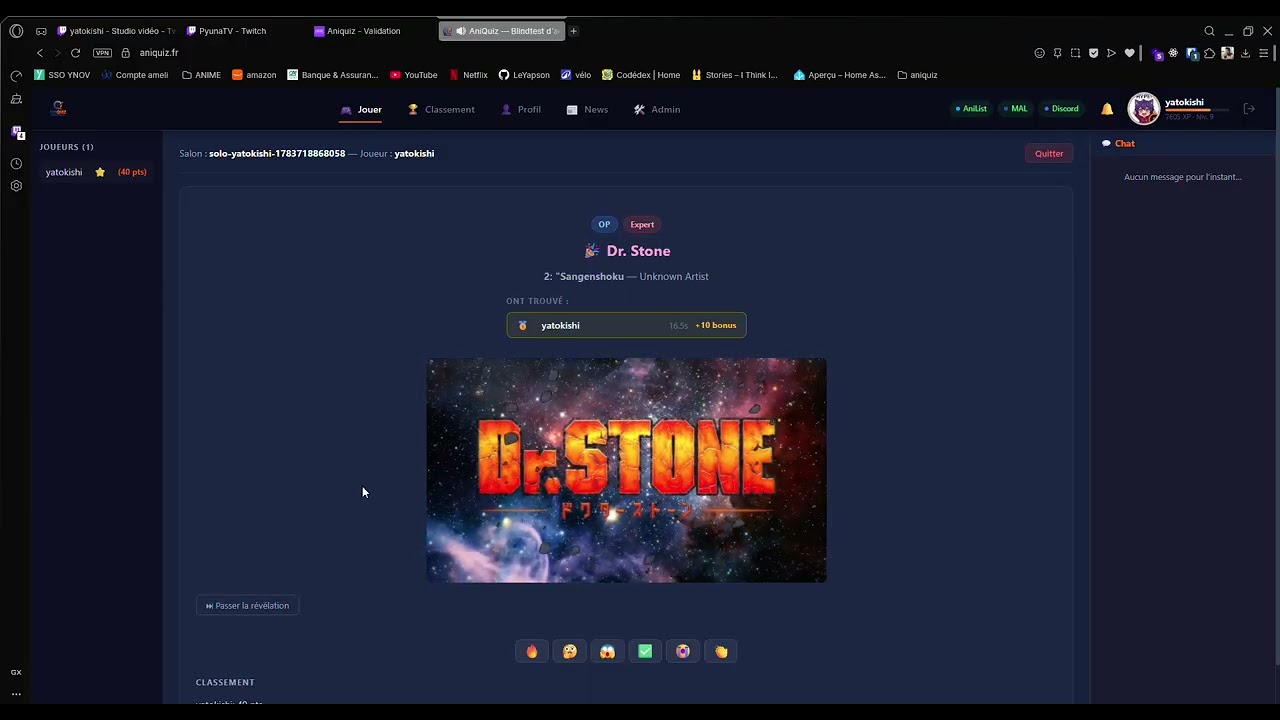Click the Dr. Stone title image
The height and width of the screenshot is (720, 1280).
coord(627,470)
